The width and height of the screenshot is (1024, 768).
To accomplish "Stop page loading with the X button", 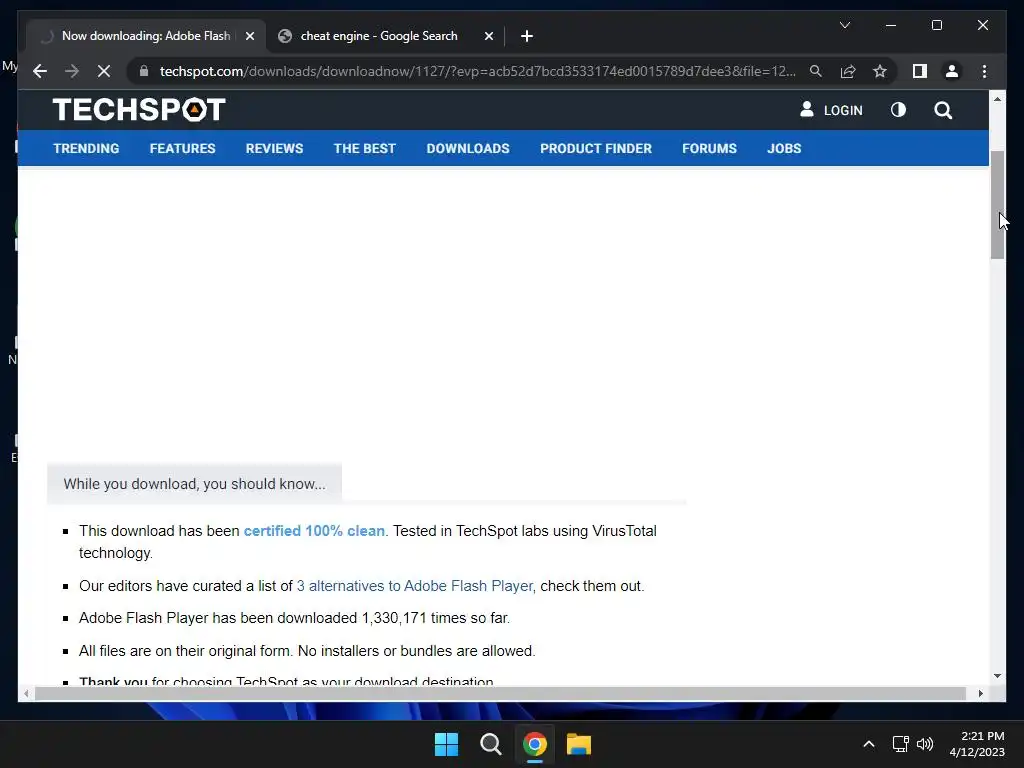I will tap(104, 71).
